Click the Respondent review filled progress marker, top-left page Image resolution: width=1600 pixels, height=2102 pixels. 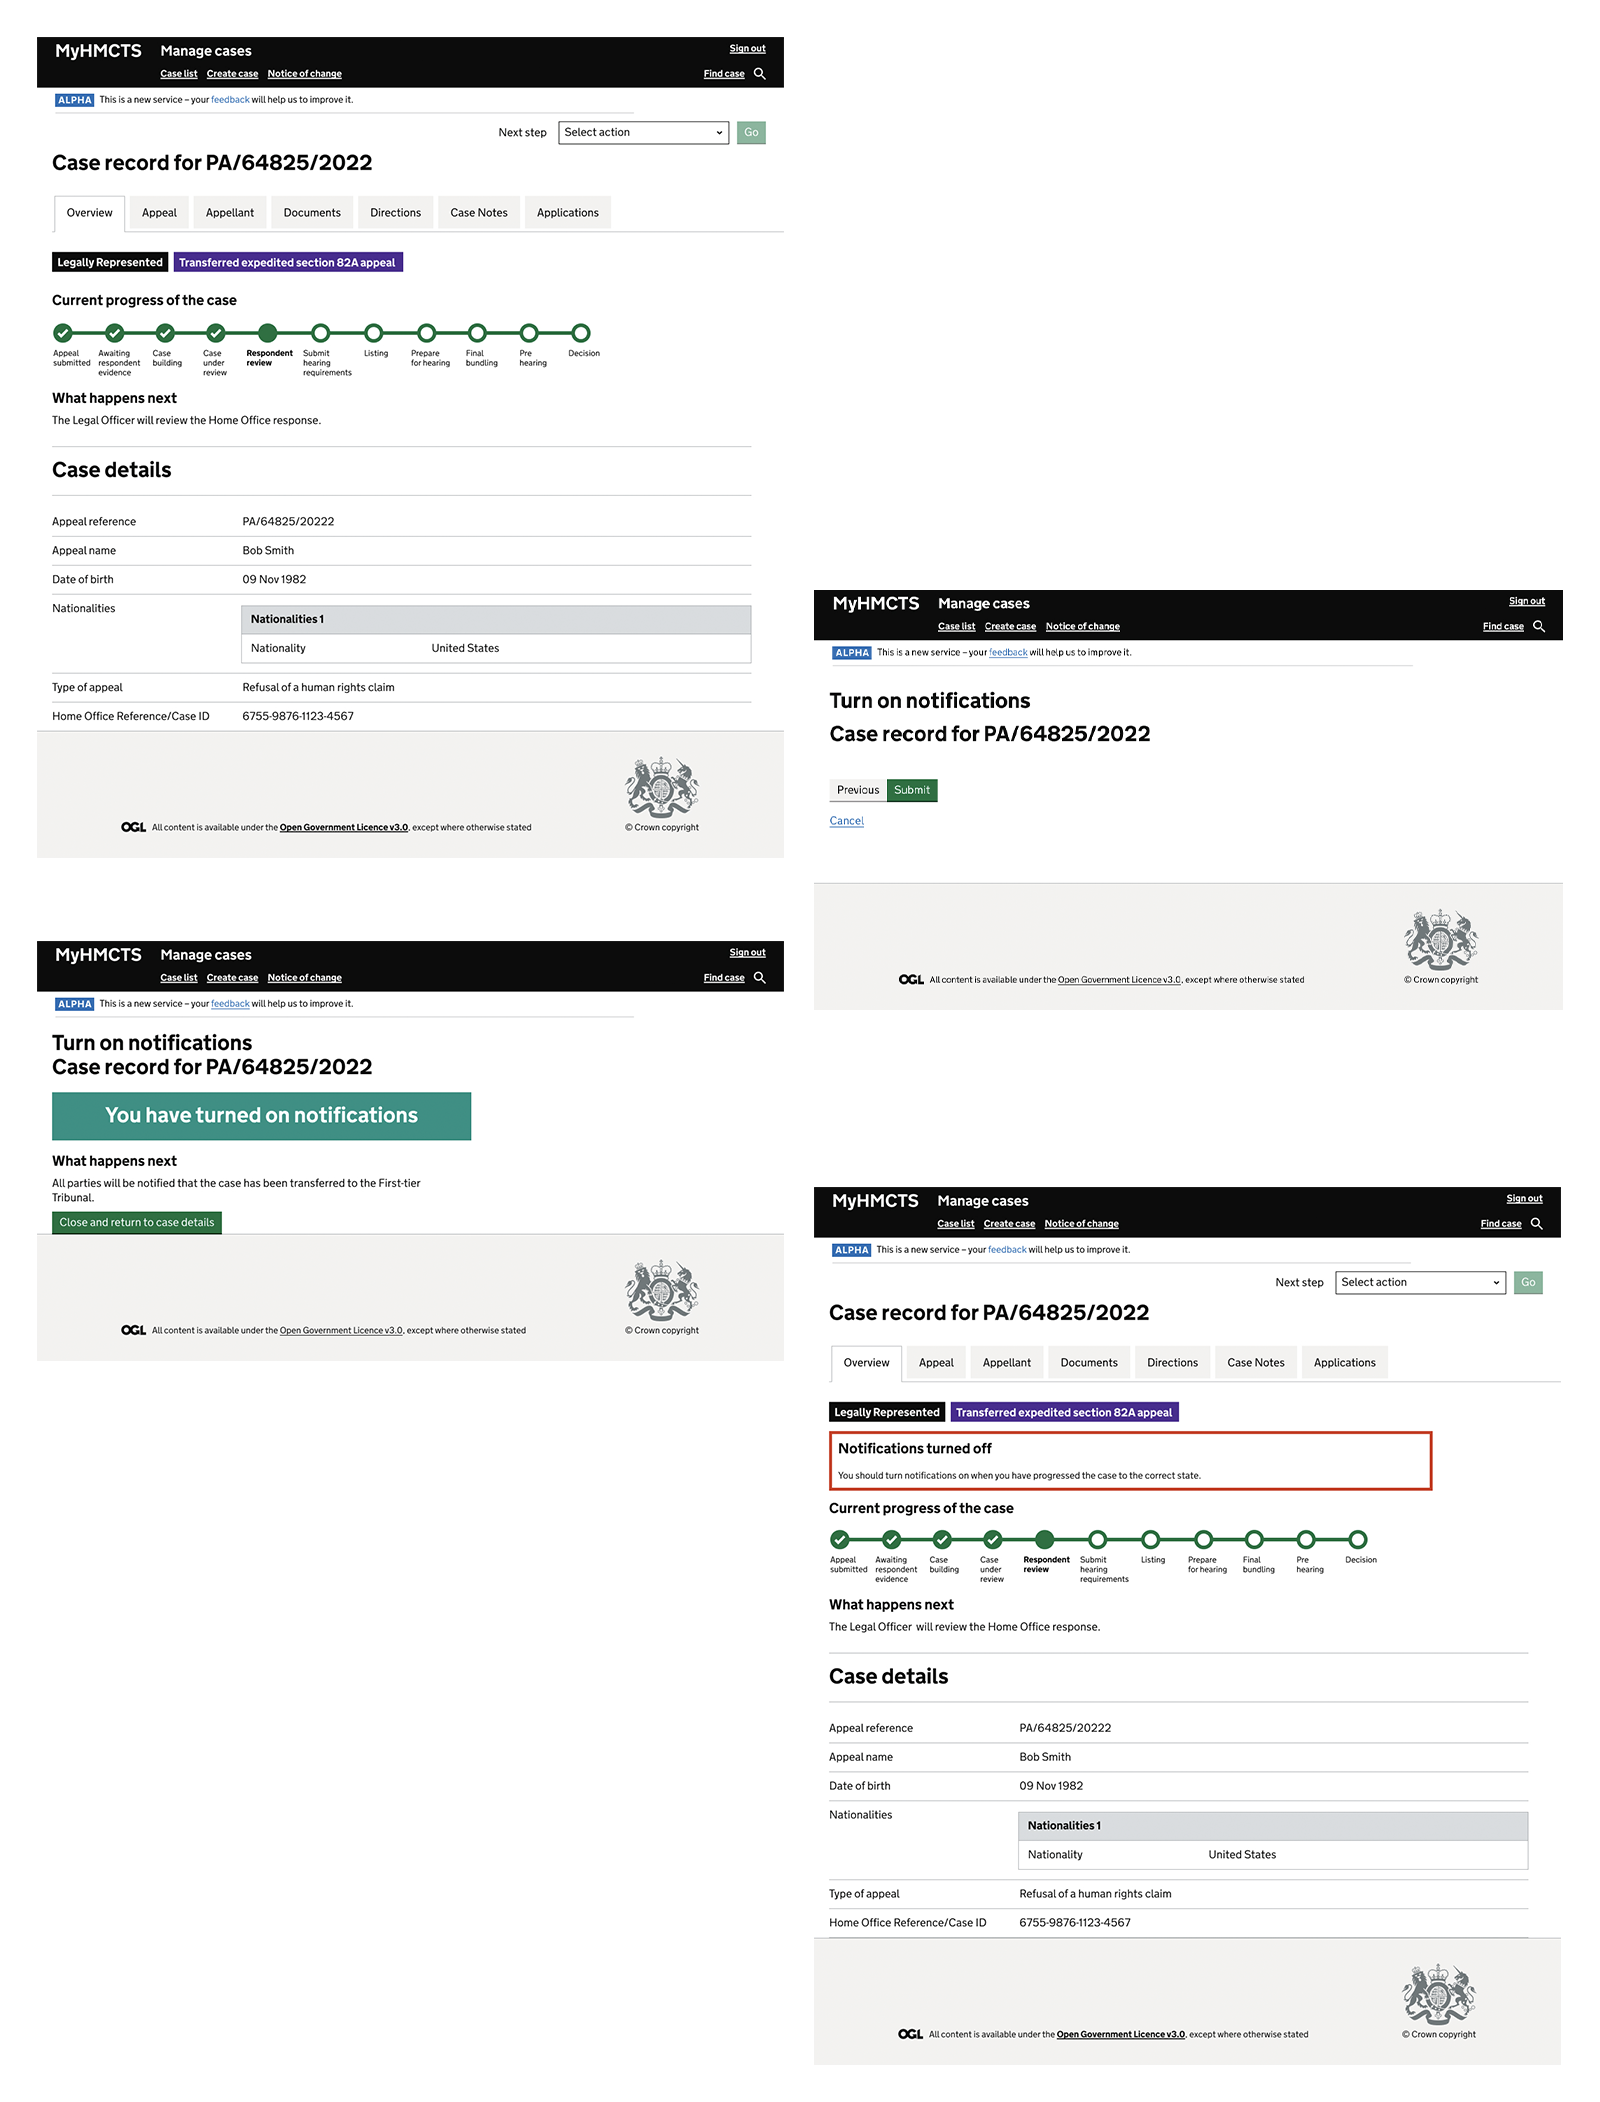267,333
